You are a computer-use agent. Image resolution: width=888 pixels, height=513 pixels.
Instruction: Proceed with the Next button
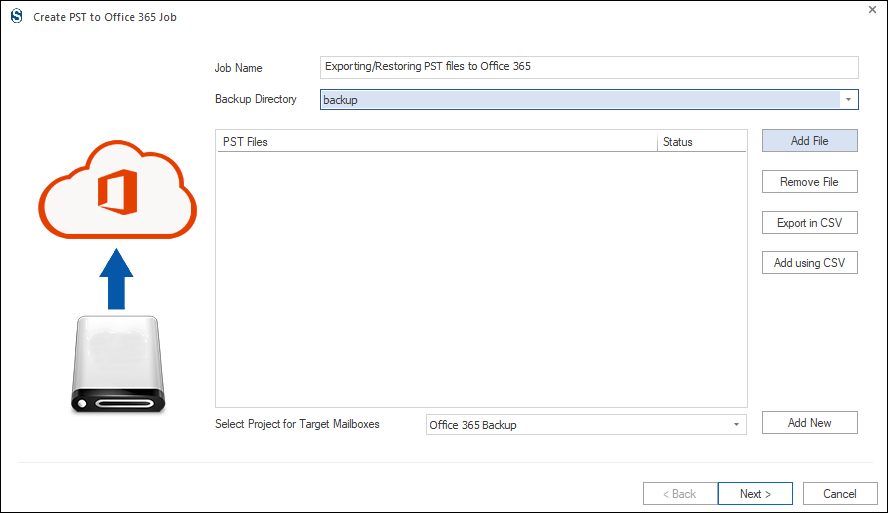[755, 494]
